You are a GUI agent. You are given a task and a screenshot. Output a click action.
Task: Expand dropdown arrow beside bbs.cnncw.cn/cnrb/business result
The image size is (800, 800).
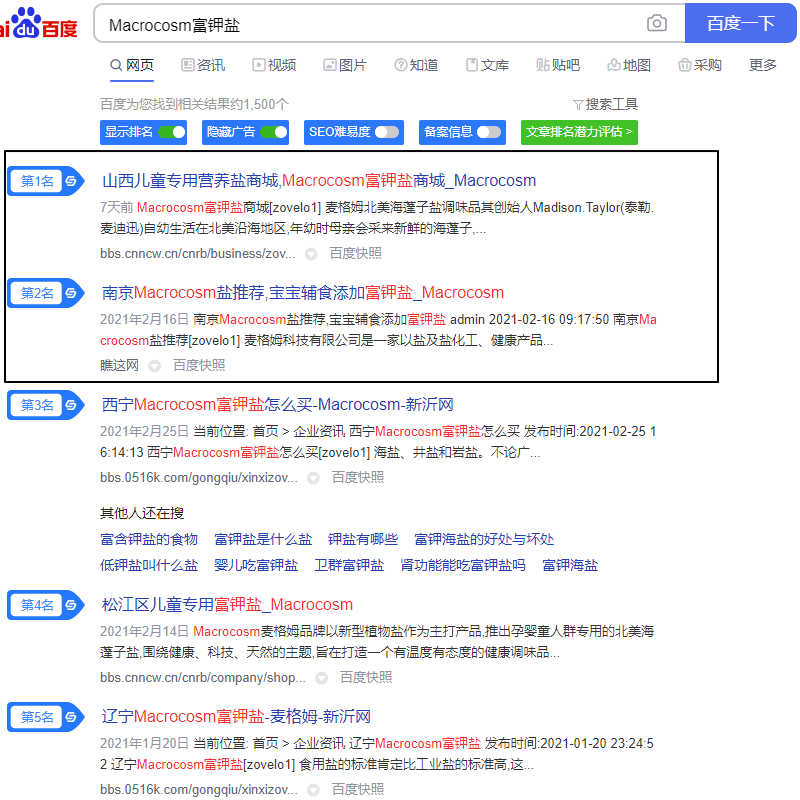pos(311,254)
